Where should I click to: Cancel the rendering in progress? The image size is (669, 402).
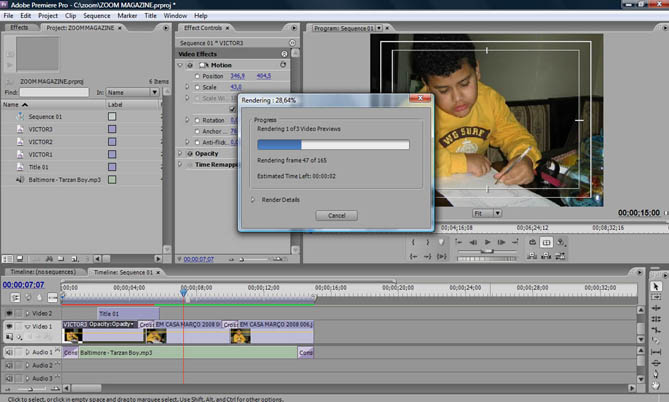point(335,215)
